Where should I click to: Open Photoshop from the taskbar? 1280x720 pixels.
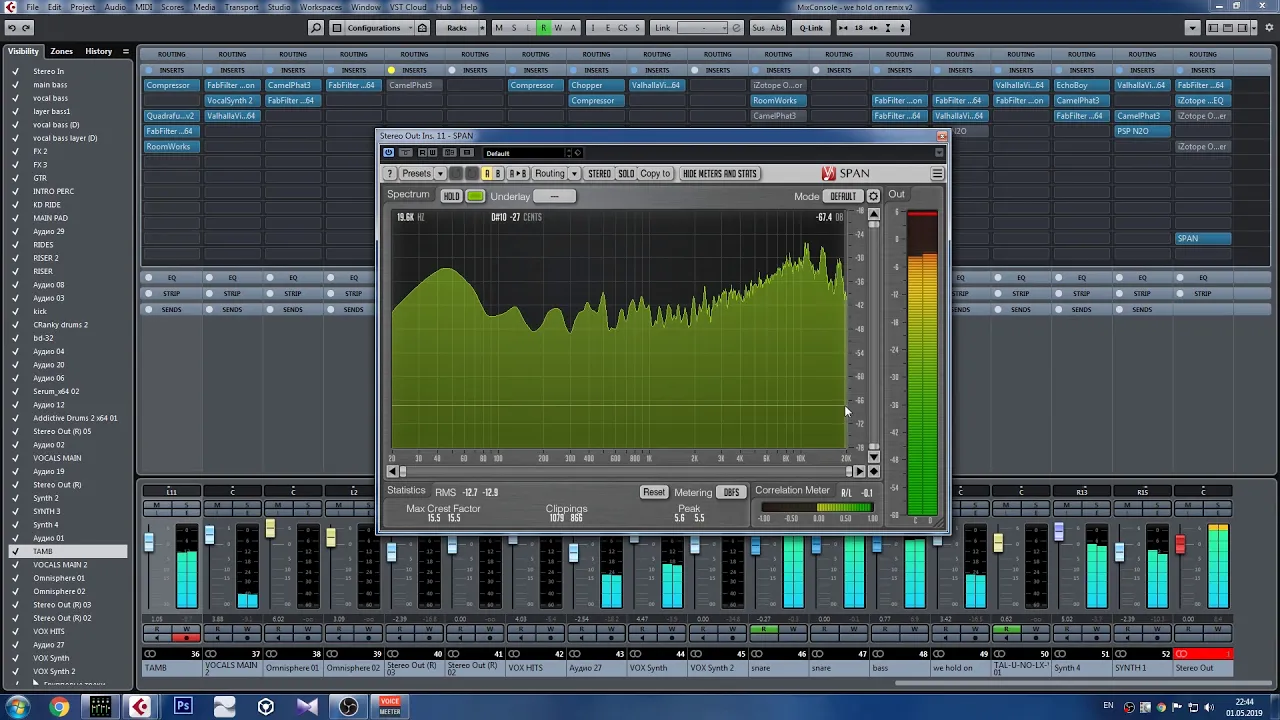183,707
